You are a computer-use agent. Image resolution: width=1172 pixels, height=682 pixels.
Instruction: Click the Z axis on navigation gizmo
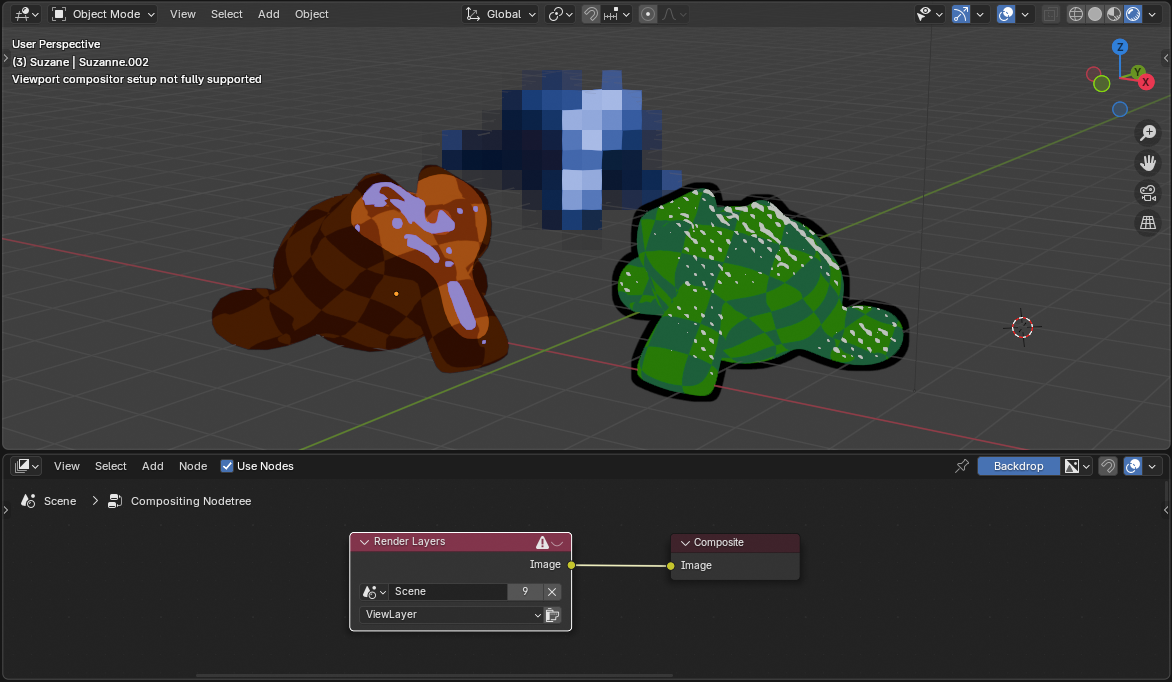tap(1120, 47)
